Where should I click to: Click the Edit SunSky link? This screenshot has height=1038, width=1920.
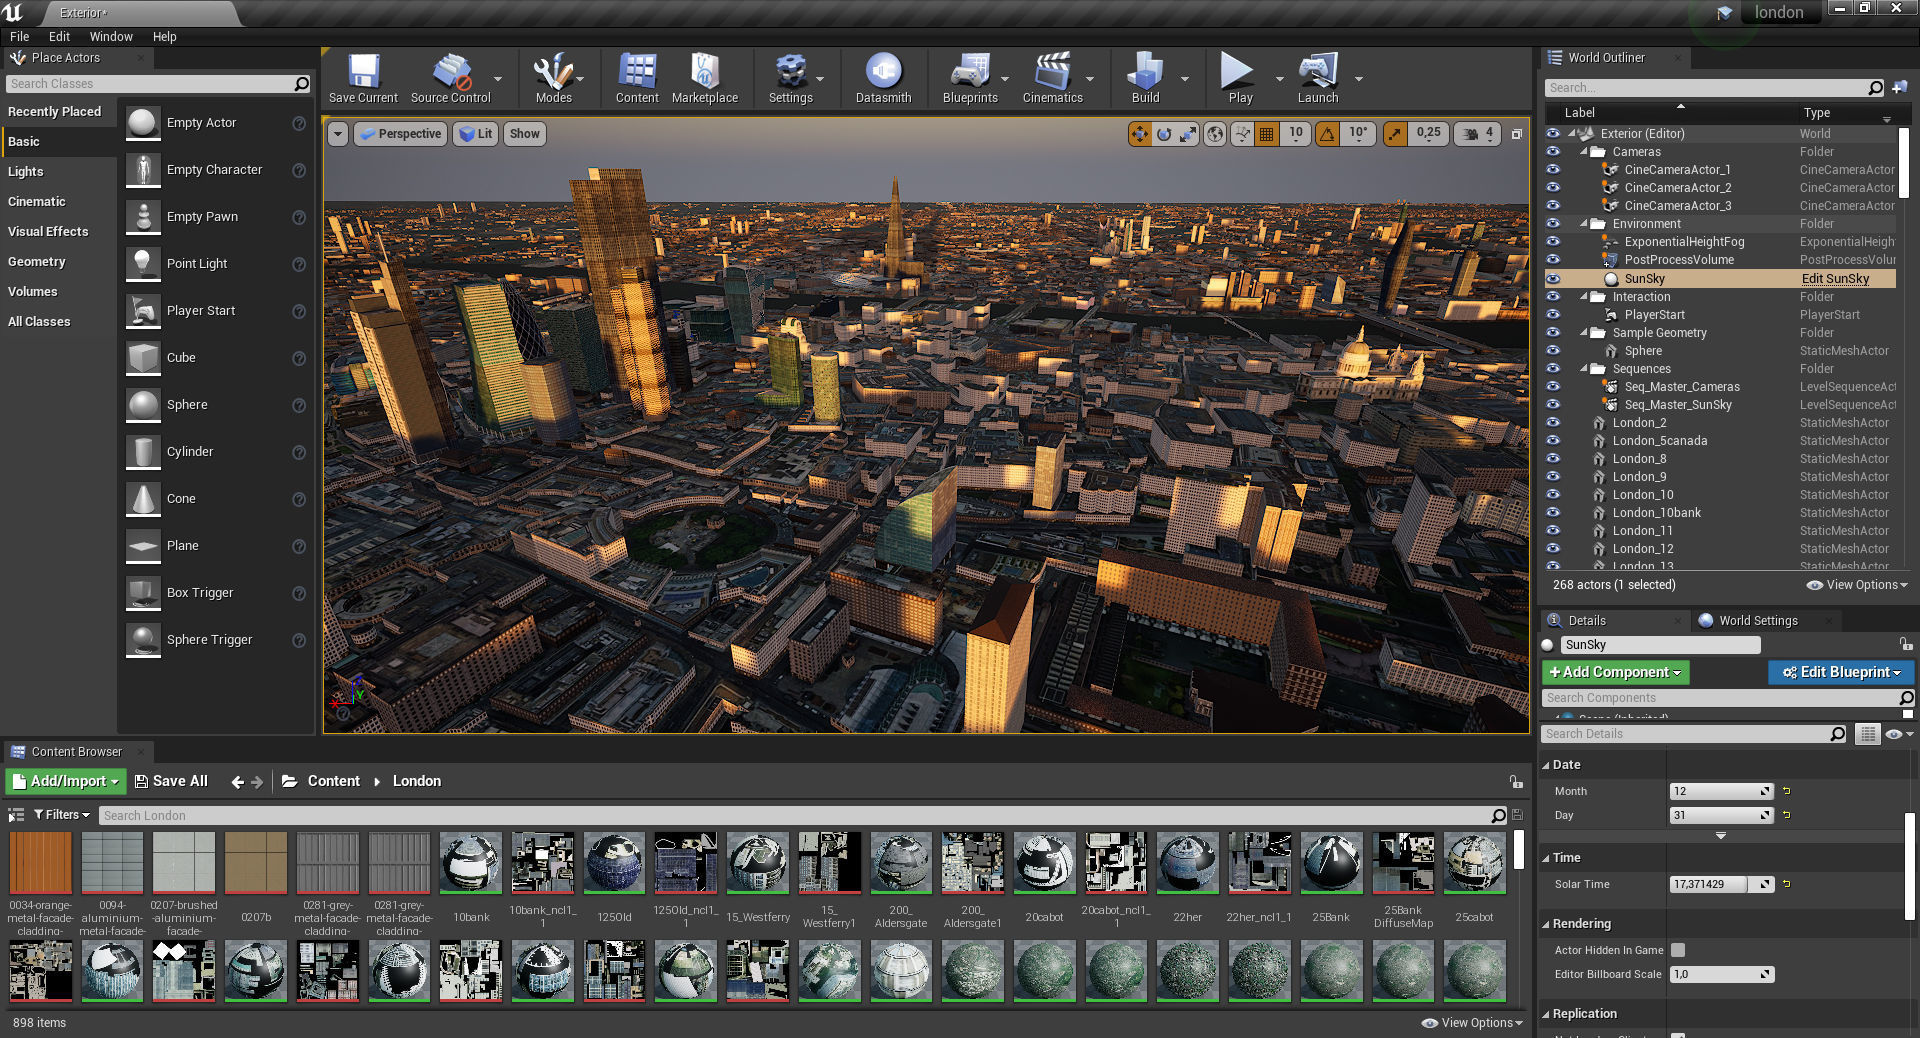click(x=1835, y=279)
